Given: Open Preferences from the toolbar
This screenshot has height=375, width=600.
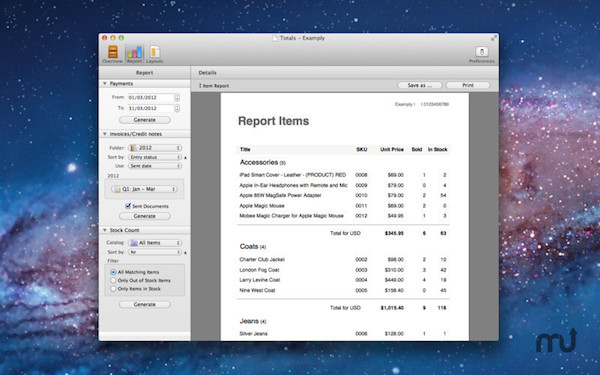Looking at the screenshot, I should pyautogui.click(x=481, y=54).
